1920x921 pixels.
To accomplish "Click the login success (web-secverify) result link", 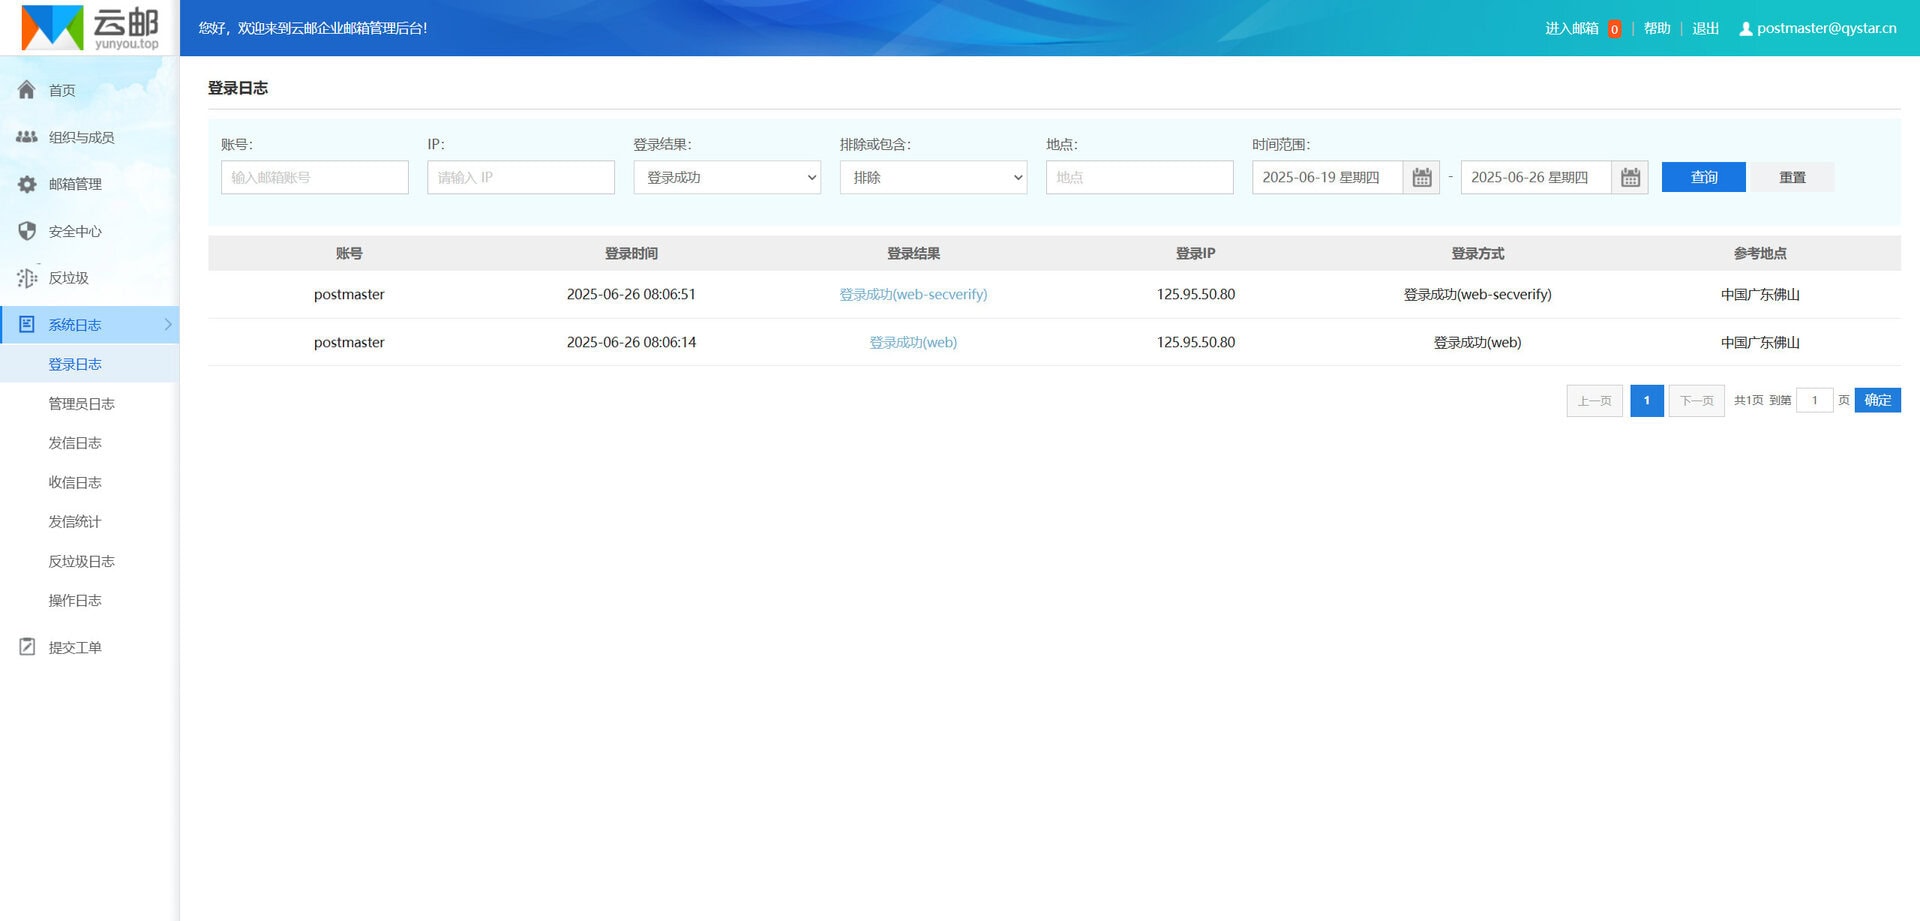I will point(913,295).
